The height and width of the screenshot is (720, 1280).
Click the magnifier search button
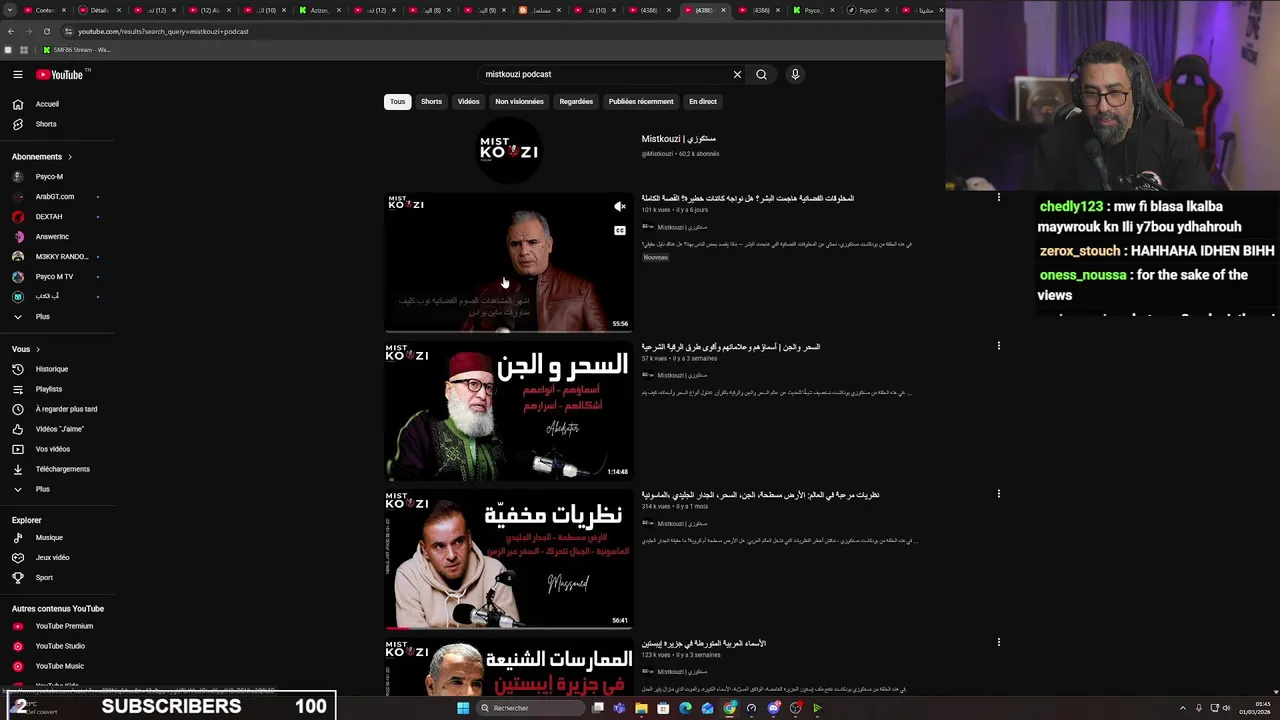point(761,74)
